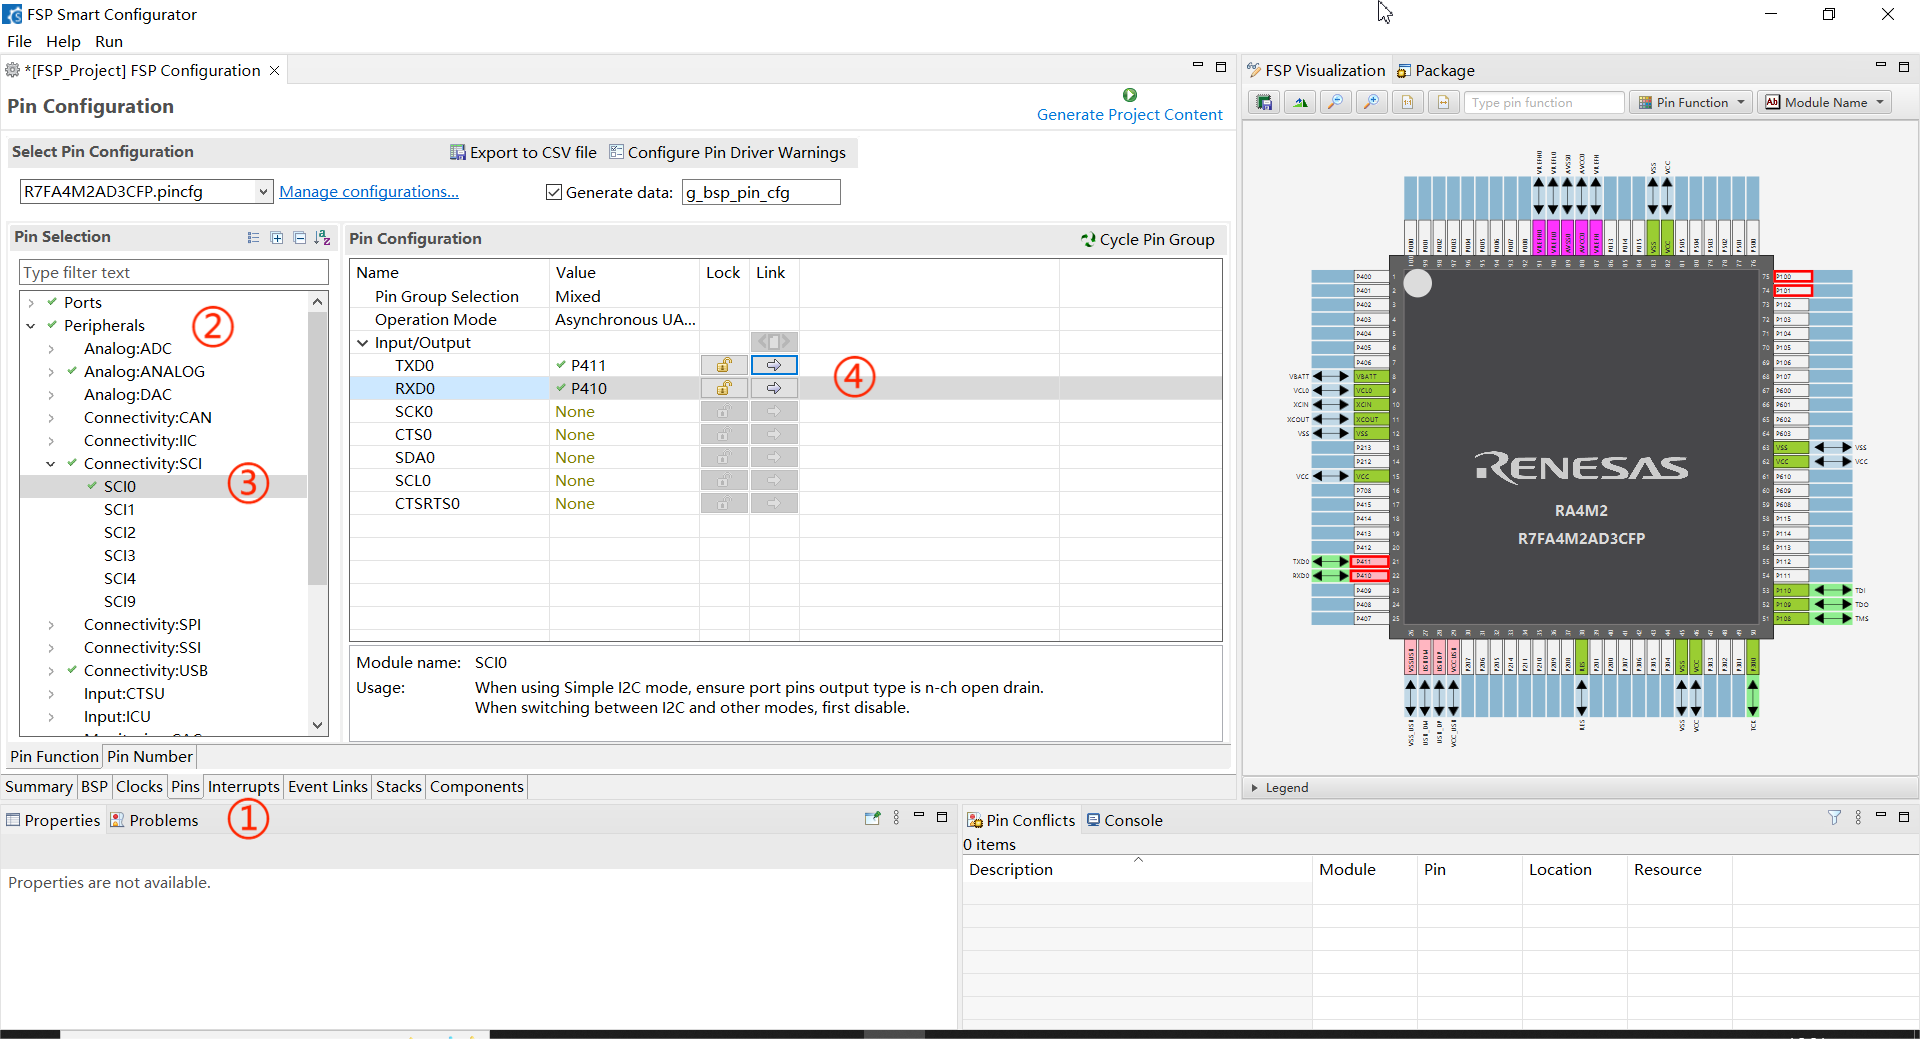Expand all items in Pin Selection tree
The height and width of the screenshot is (1039, 1920).
(x=277, y=238)
